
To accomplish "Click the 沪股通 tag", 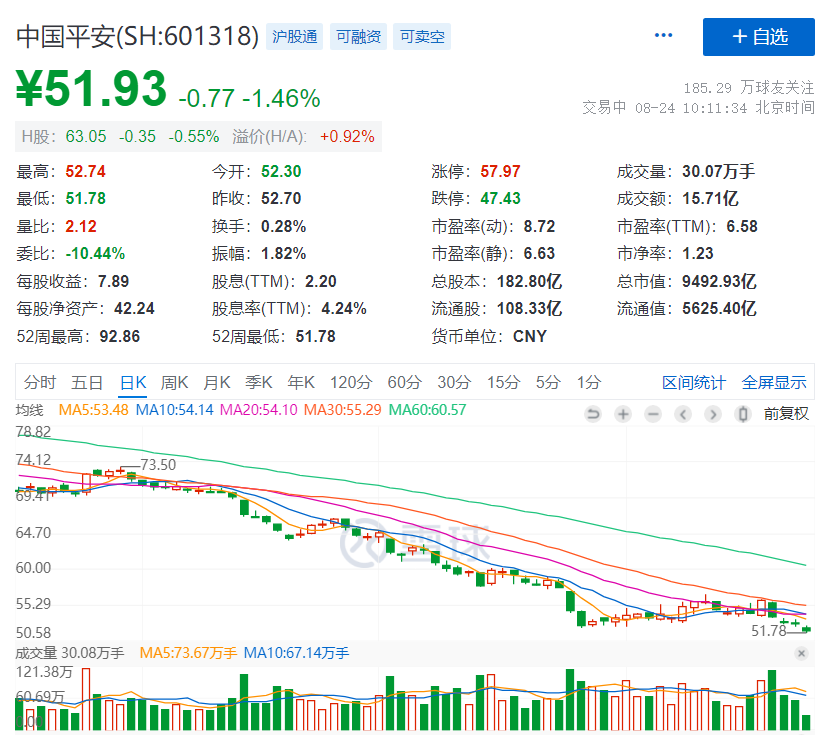I will coord(294,37).
